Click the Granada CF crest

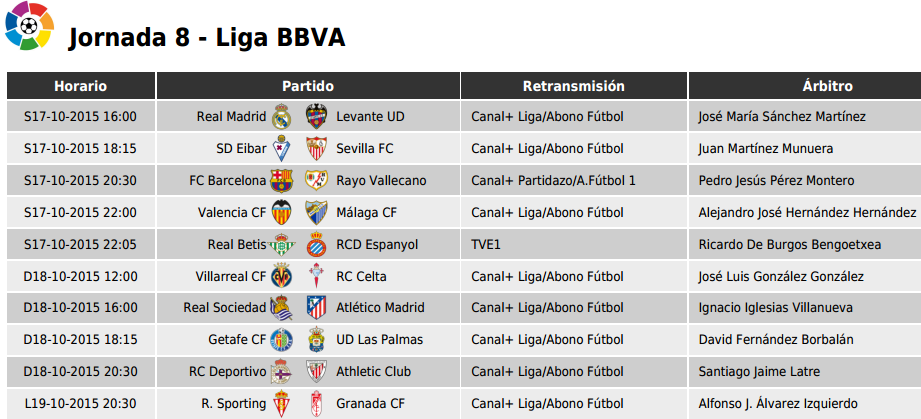tap(317, 404)
